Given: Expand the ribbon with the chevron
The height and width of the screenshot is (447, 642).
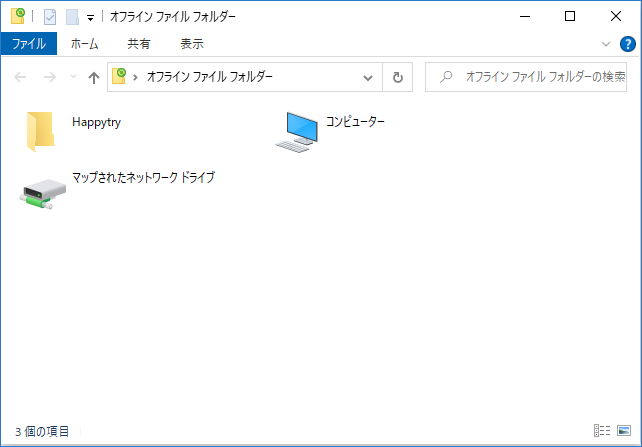Looking at the screenshot, I should point(606,44).
